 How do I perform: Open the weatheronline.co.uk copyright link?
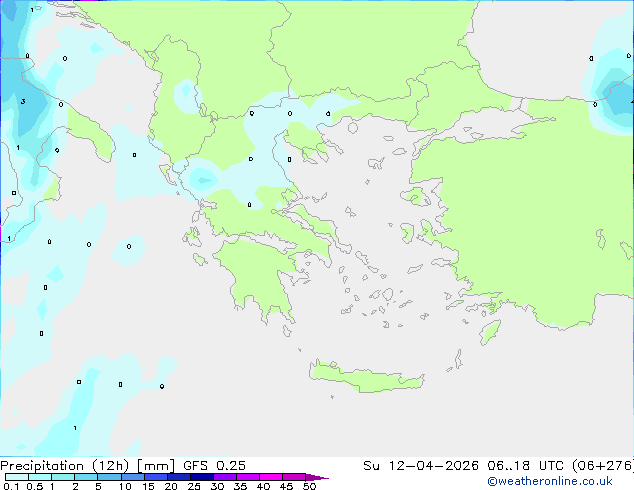click(x=550, y=481)
